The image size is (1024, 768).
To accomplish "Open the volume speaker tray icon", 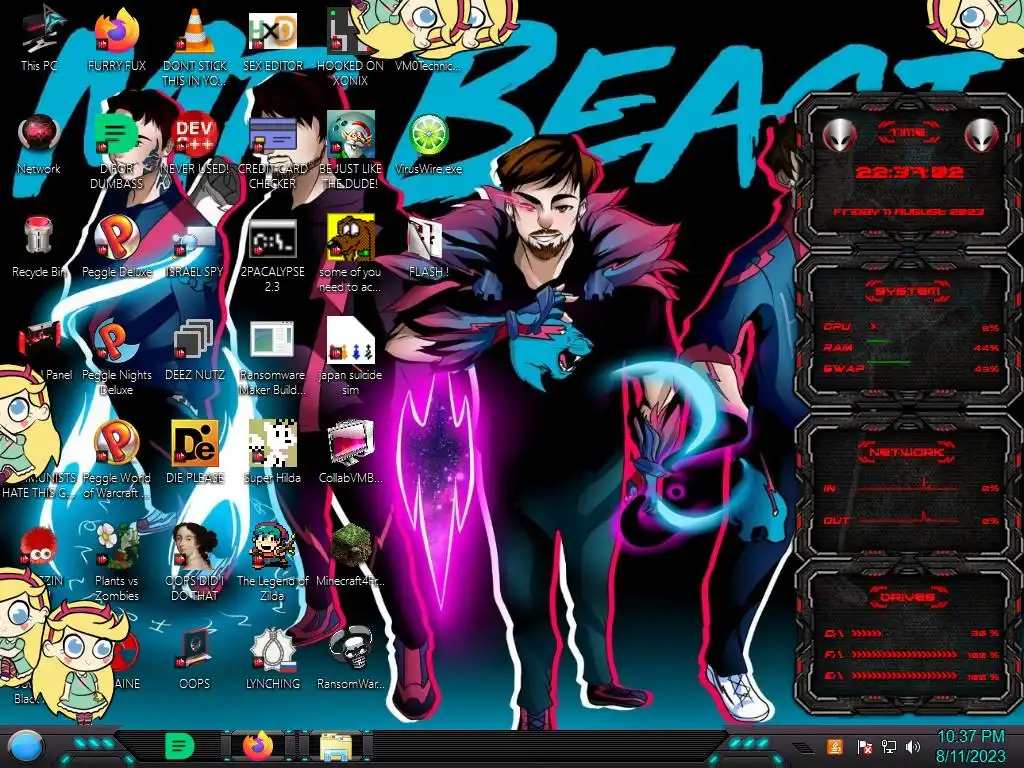I will click(913, 746).
